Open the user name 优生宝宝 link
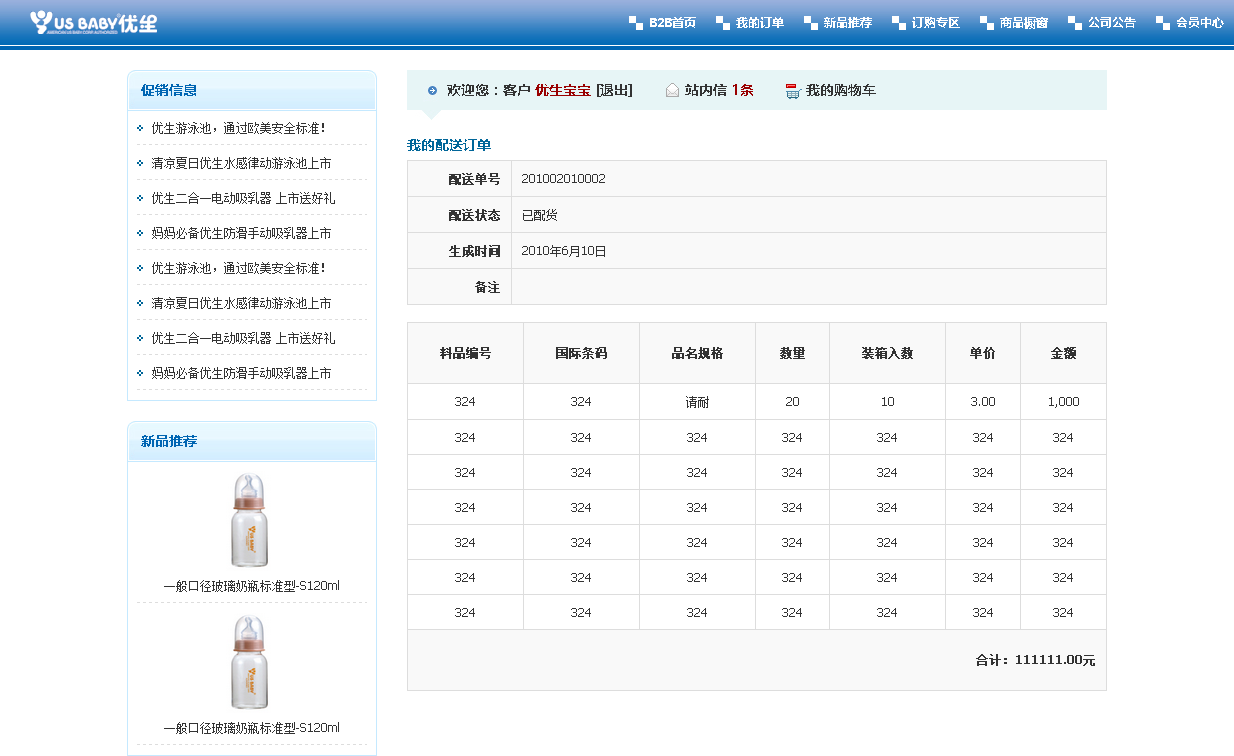This screenshot has height=756, width=1234. pos(562,91)
